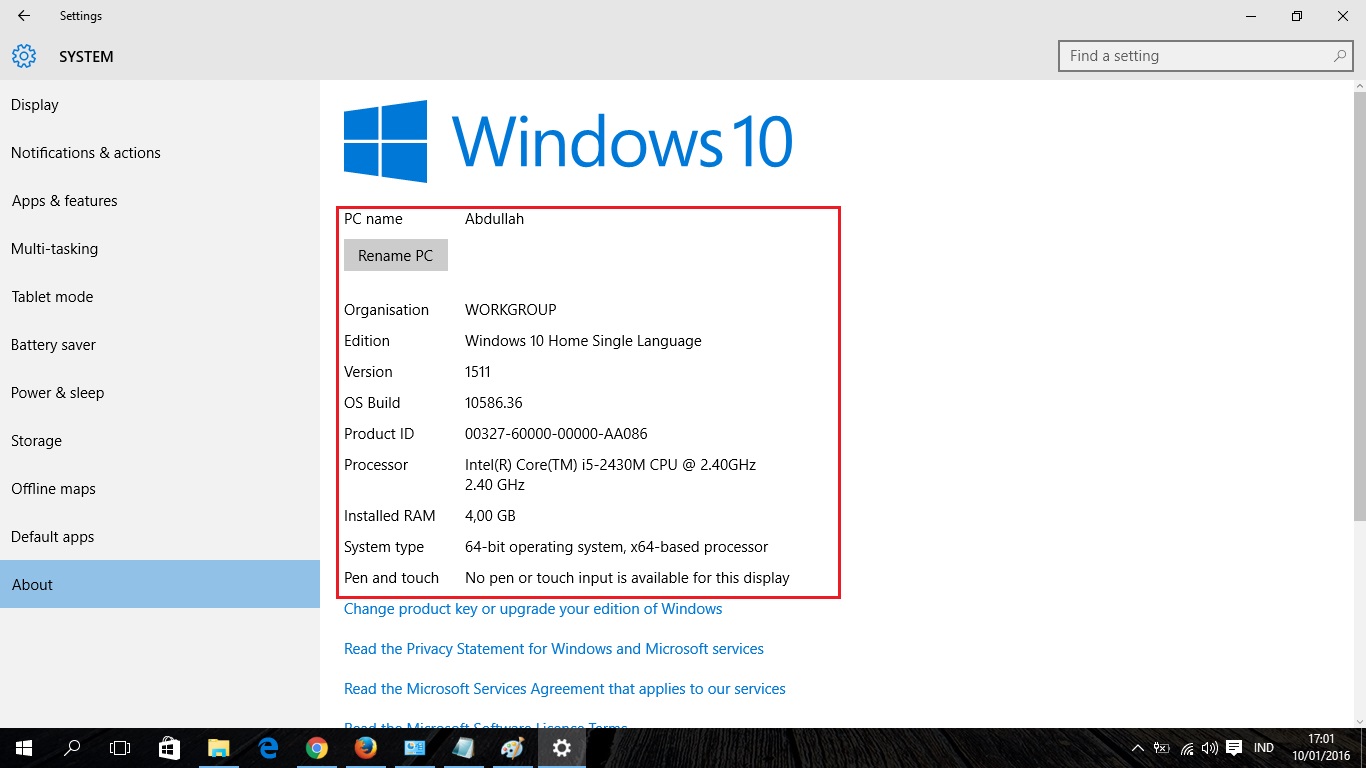Click the No pen or touch input text
Screen dimensions: 1366x768
(x=627, y=578)
